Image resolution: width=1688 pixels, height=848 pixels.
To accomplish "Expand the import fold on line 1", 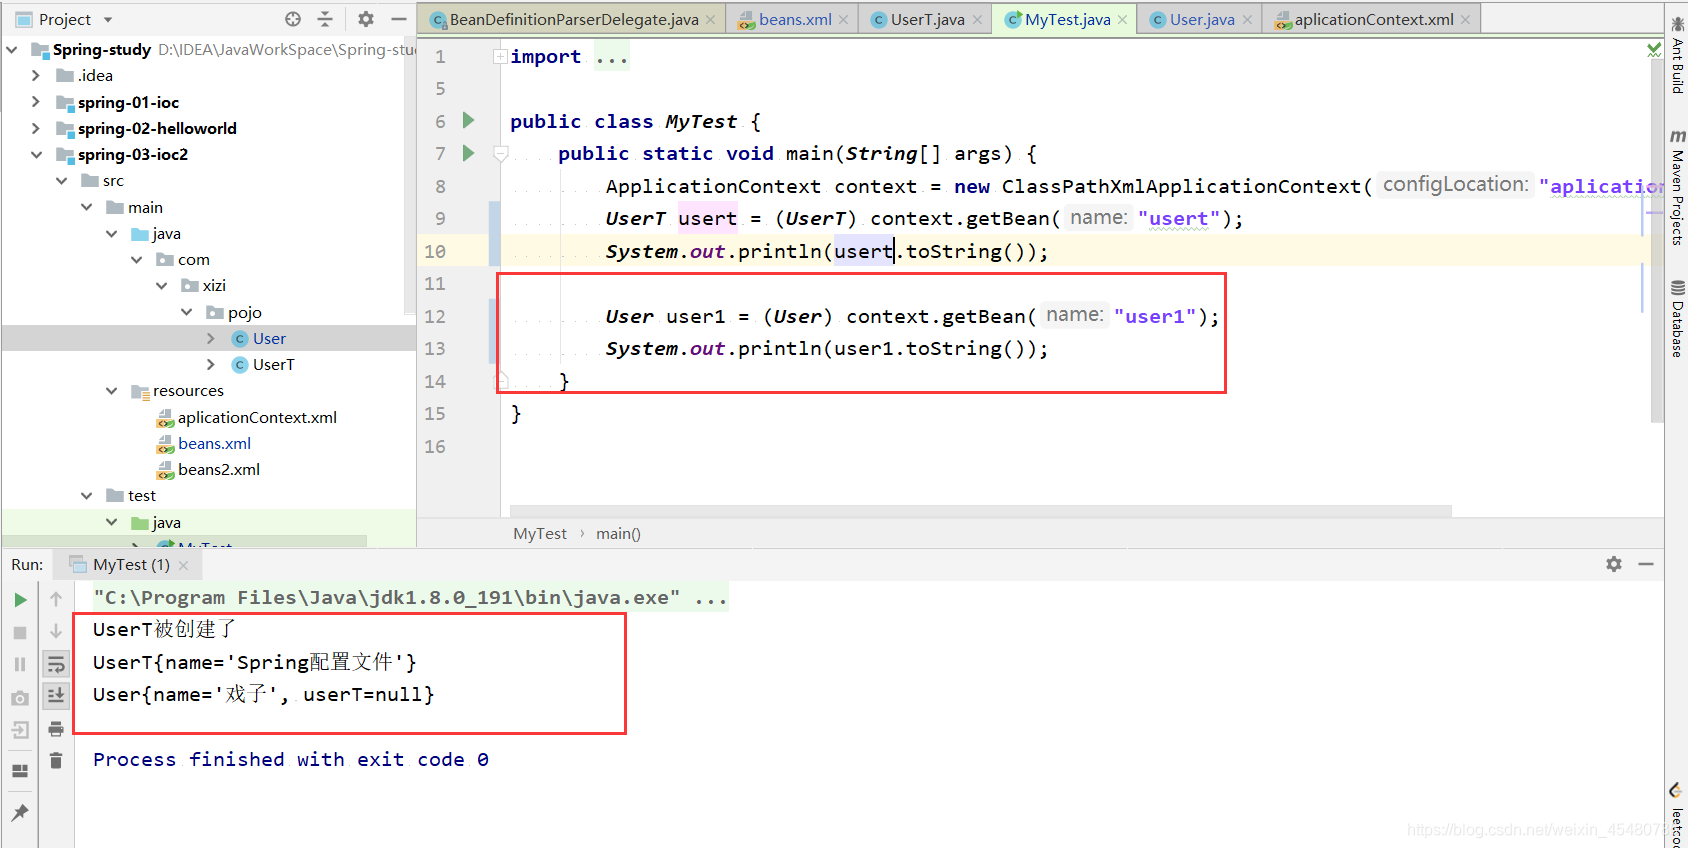I will tap(500, 57).
